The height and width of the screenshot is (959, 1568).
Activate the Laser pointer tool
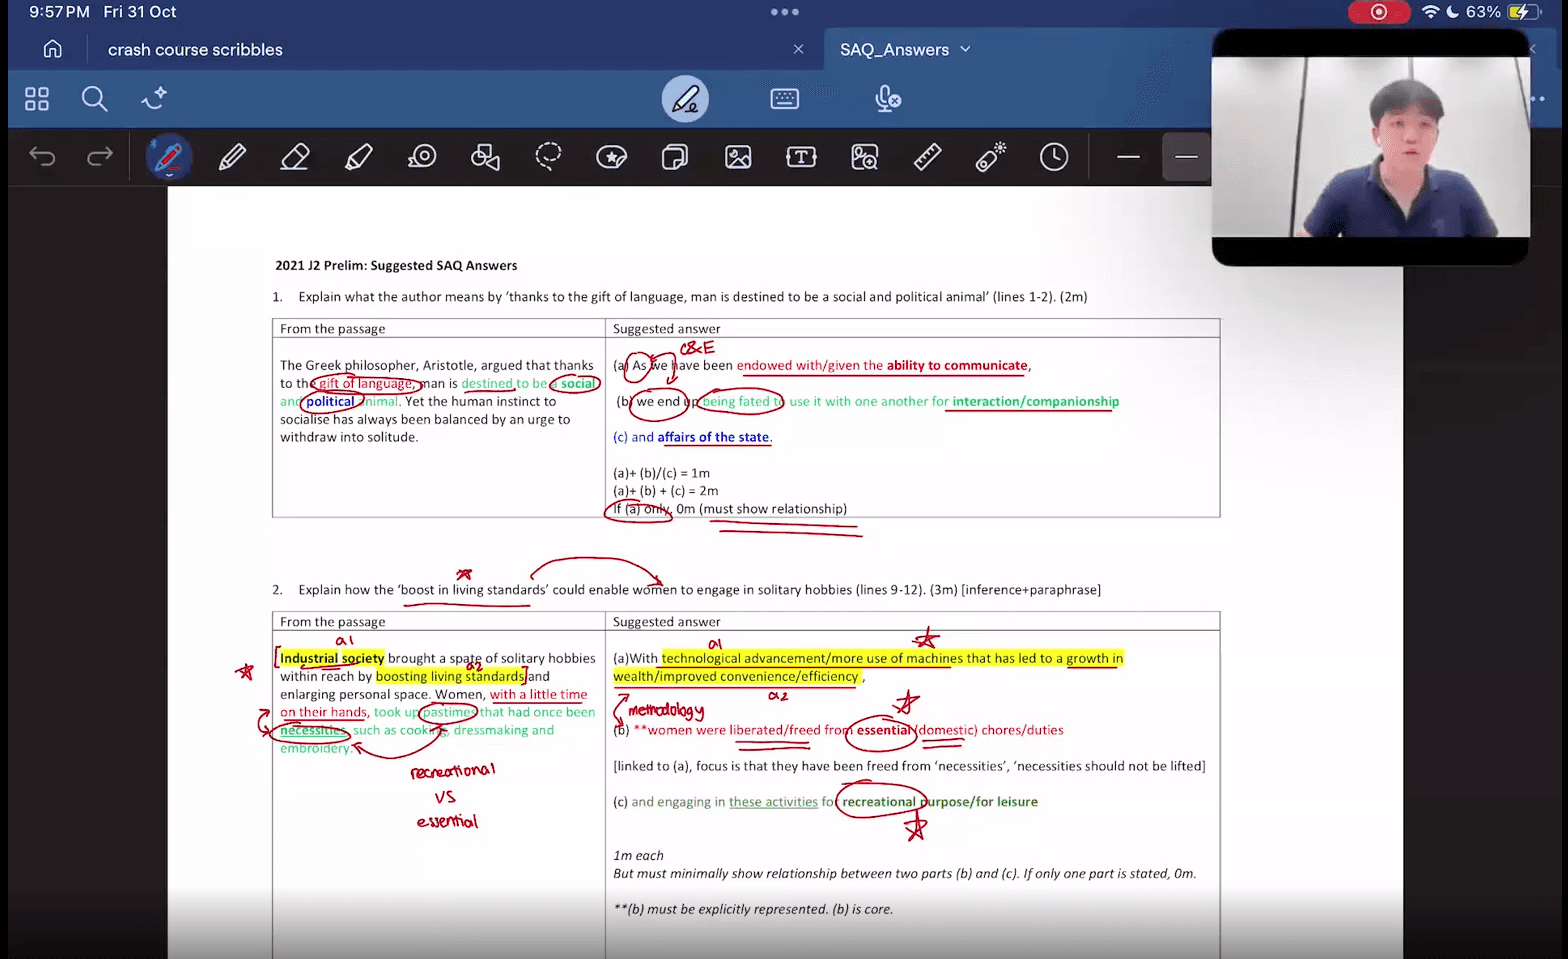[990, 157]
